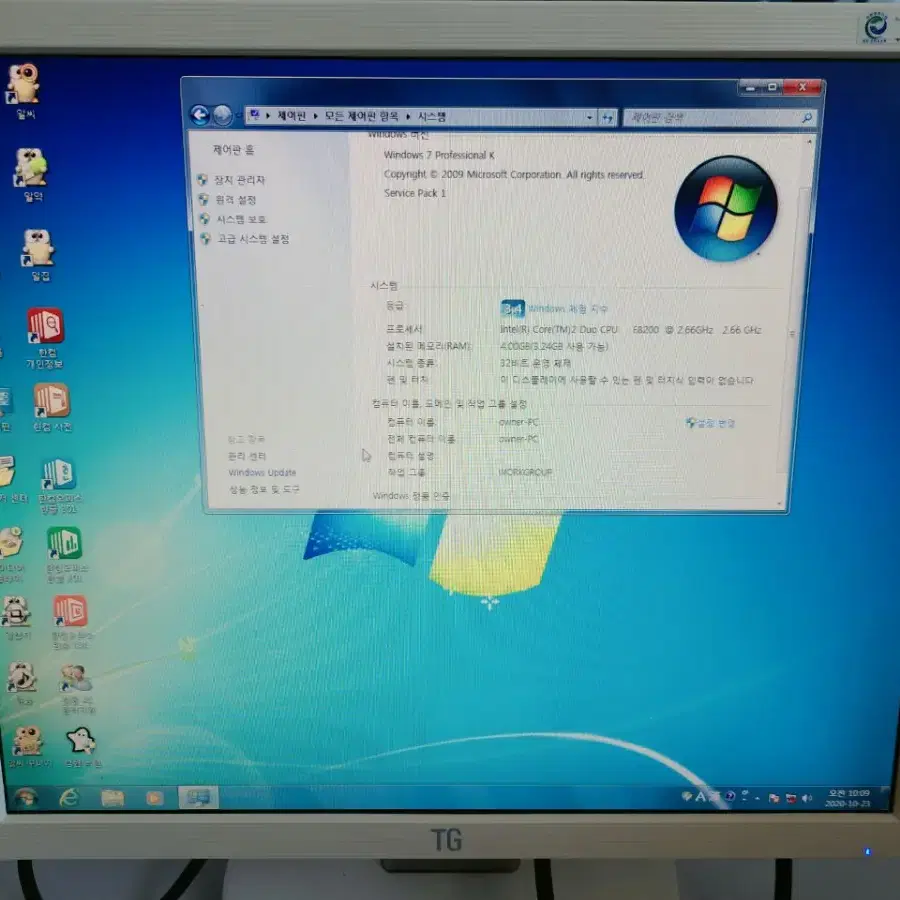The width and height of the screenshot is (900, 900).
Task: Click 'owner-PC' beside 전체 컴퓨터 이름
Action: click(518, 439)
